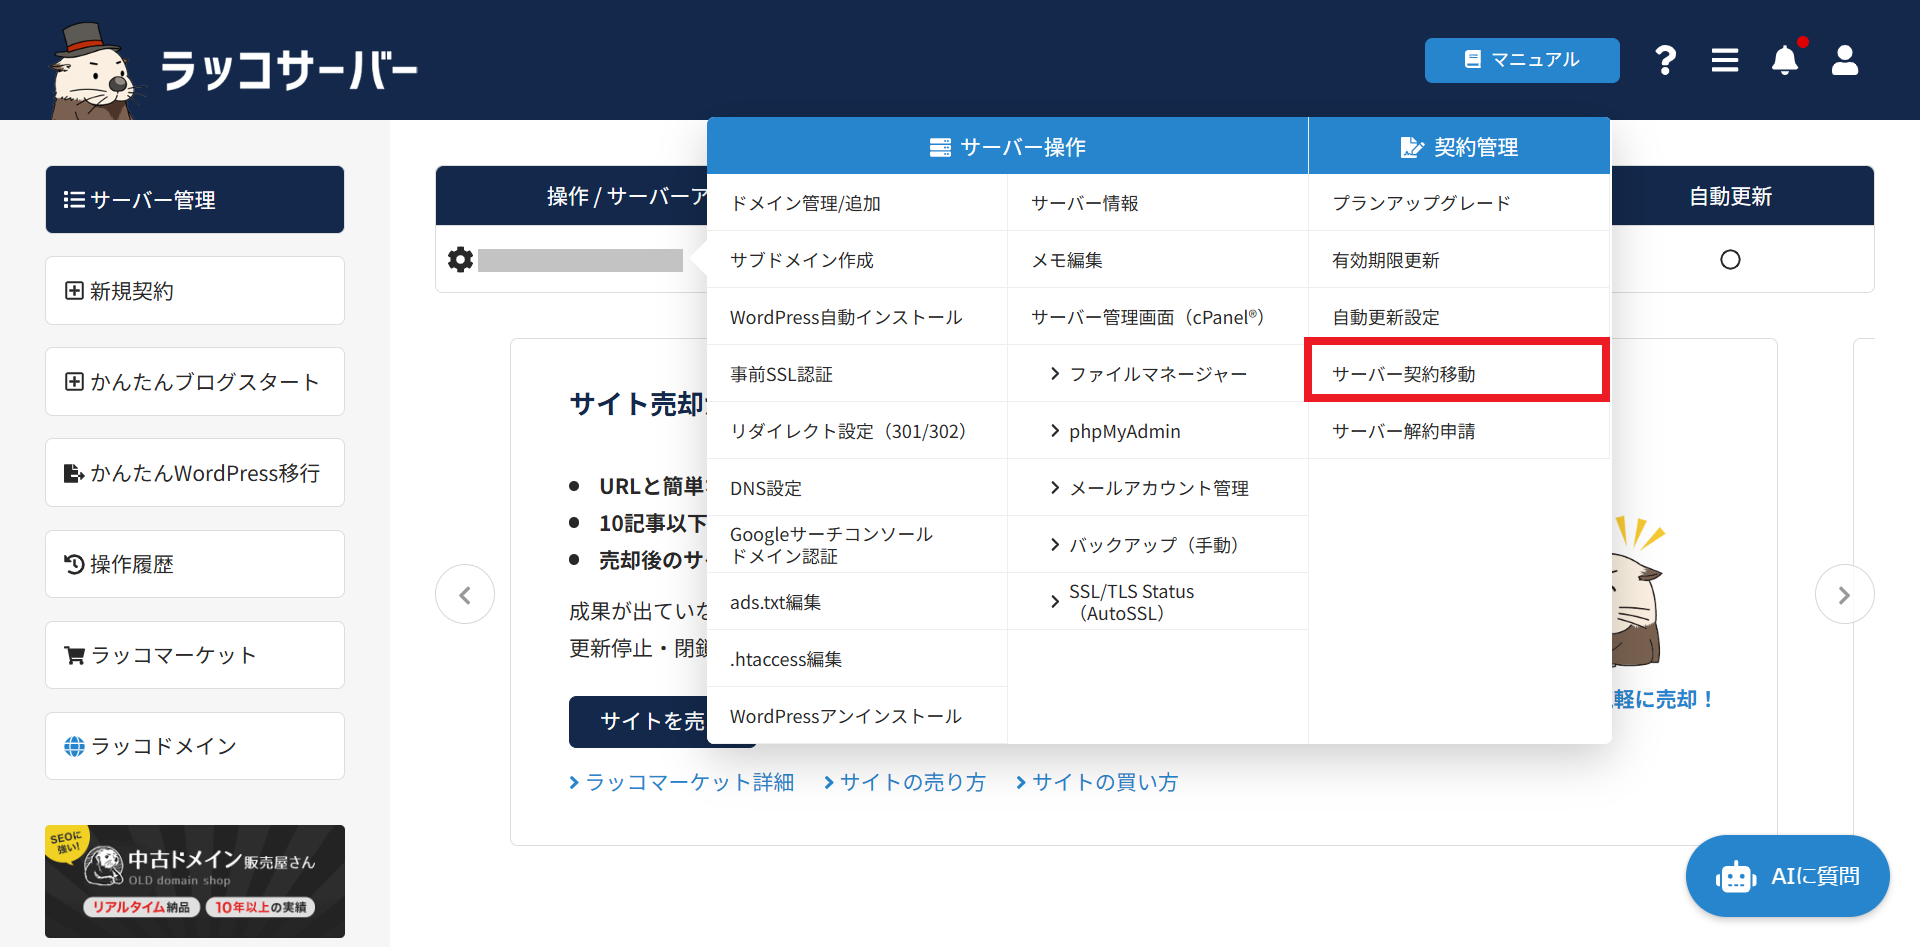1920x947 pixels.
Task: Select リダイレクト設定（301/302）entry
Action: 857,431
